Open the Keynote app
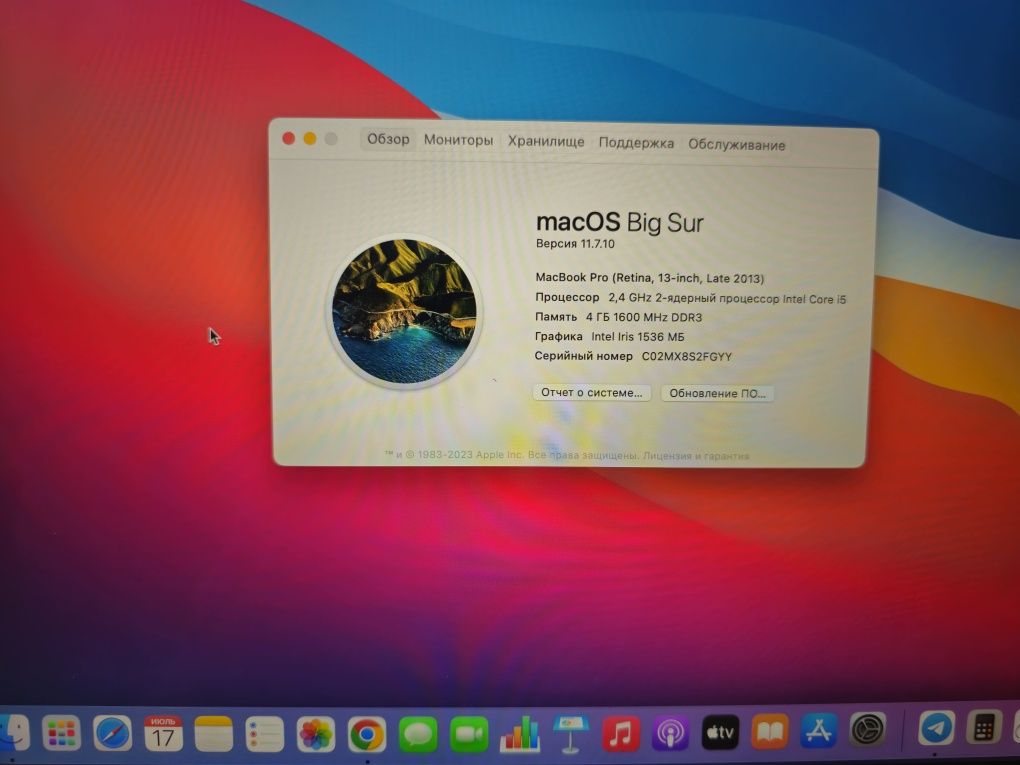The image size is (1020, 765). coord(570,734)
